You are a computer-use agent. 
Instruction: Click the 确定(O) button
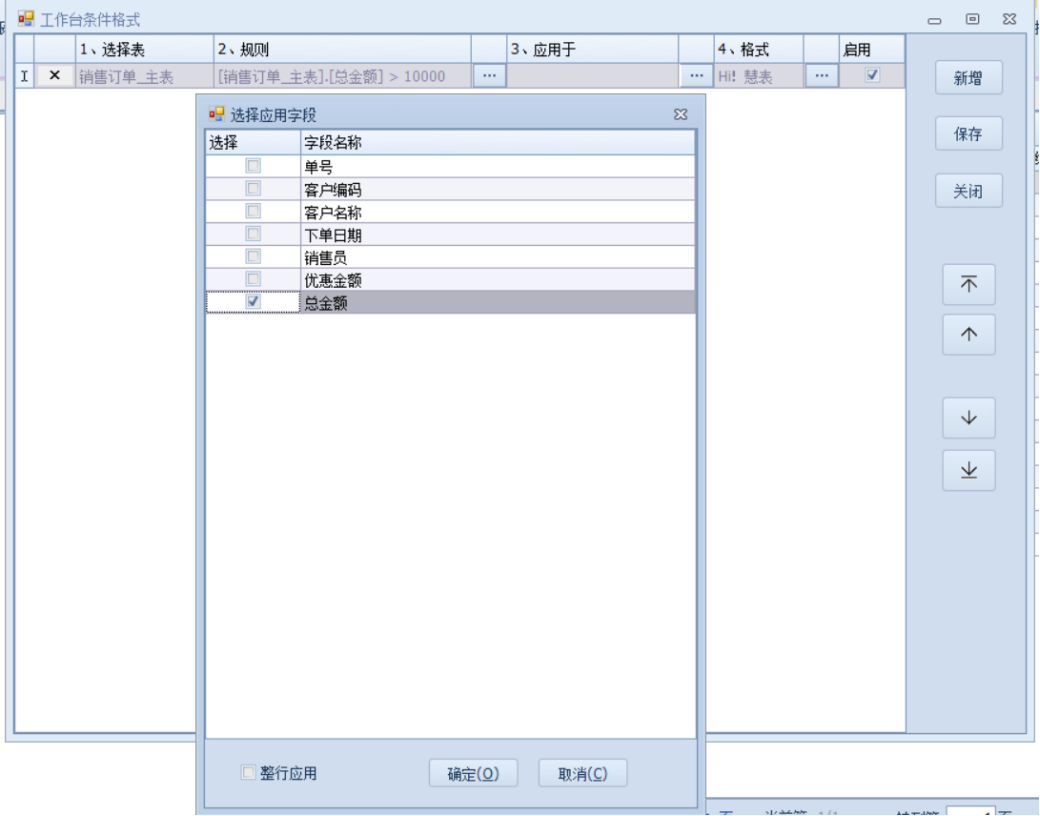(473, 773)
